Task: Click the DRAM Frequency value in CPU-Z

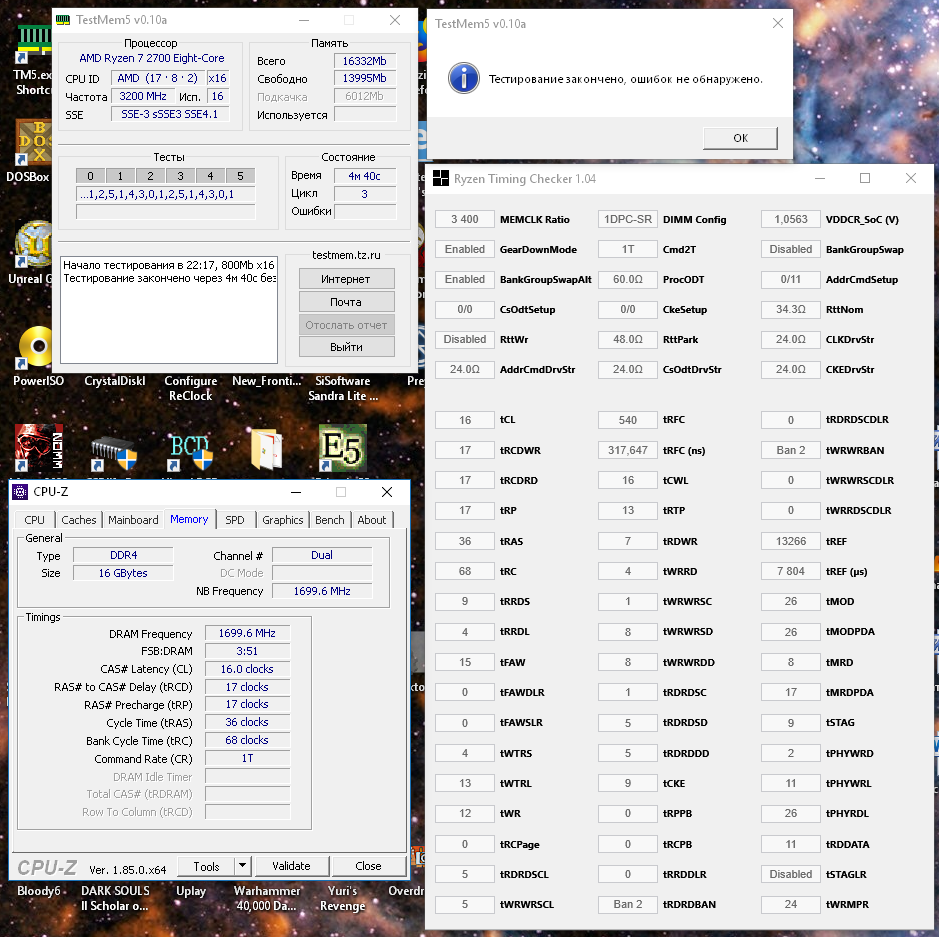Action: (x=247, y=633)
